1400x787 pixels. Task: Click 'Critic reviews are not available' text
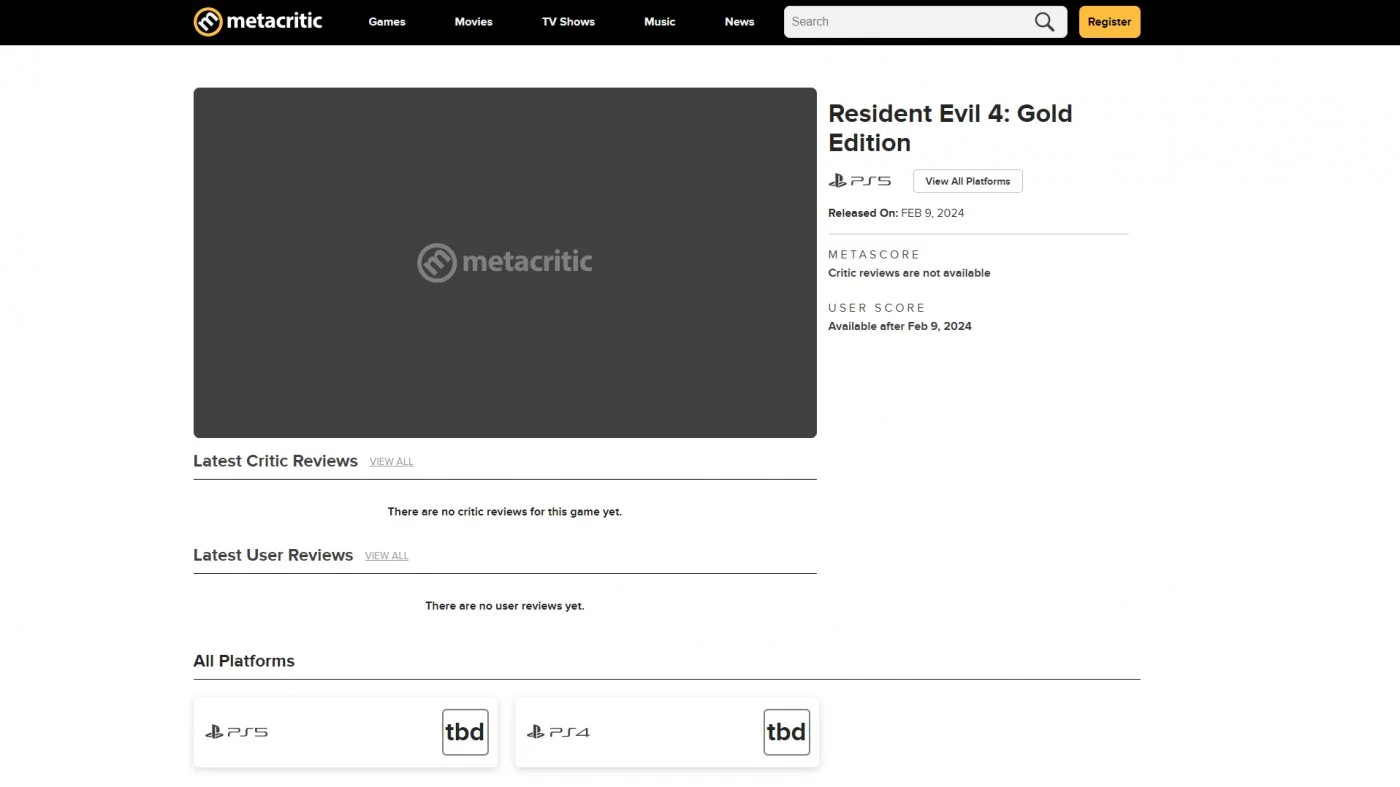pyautogui.click(x=909, y=273)
